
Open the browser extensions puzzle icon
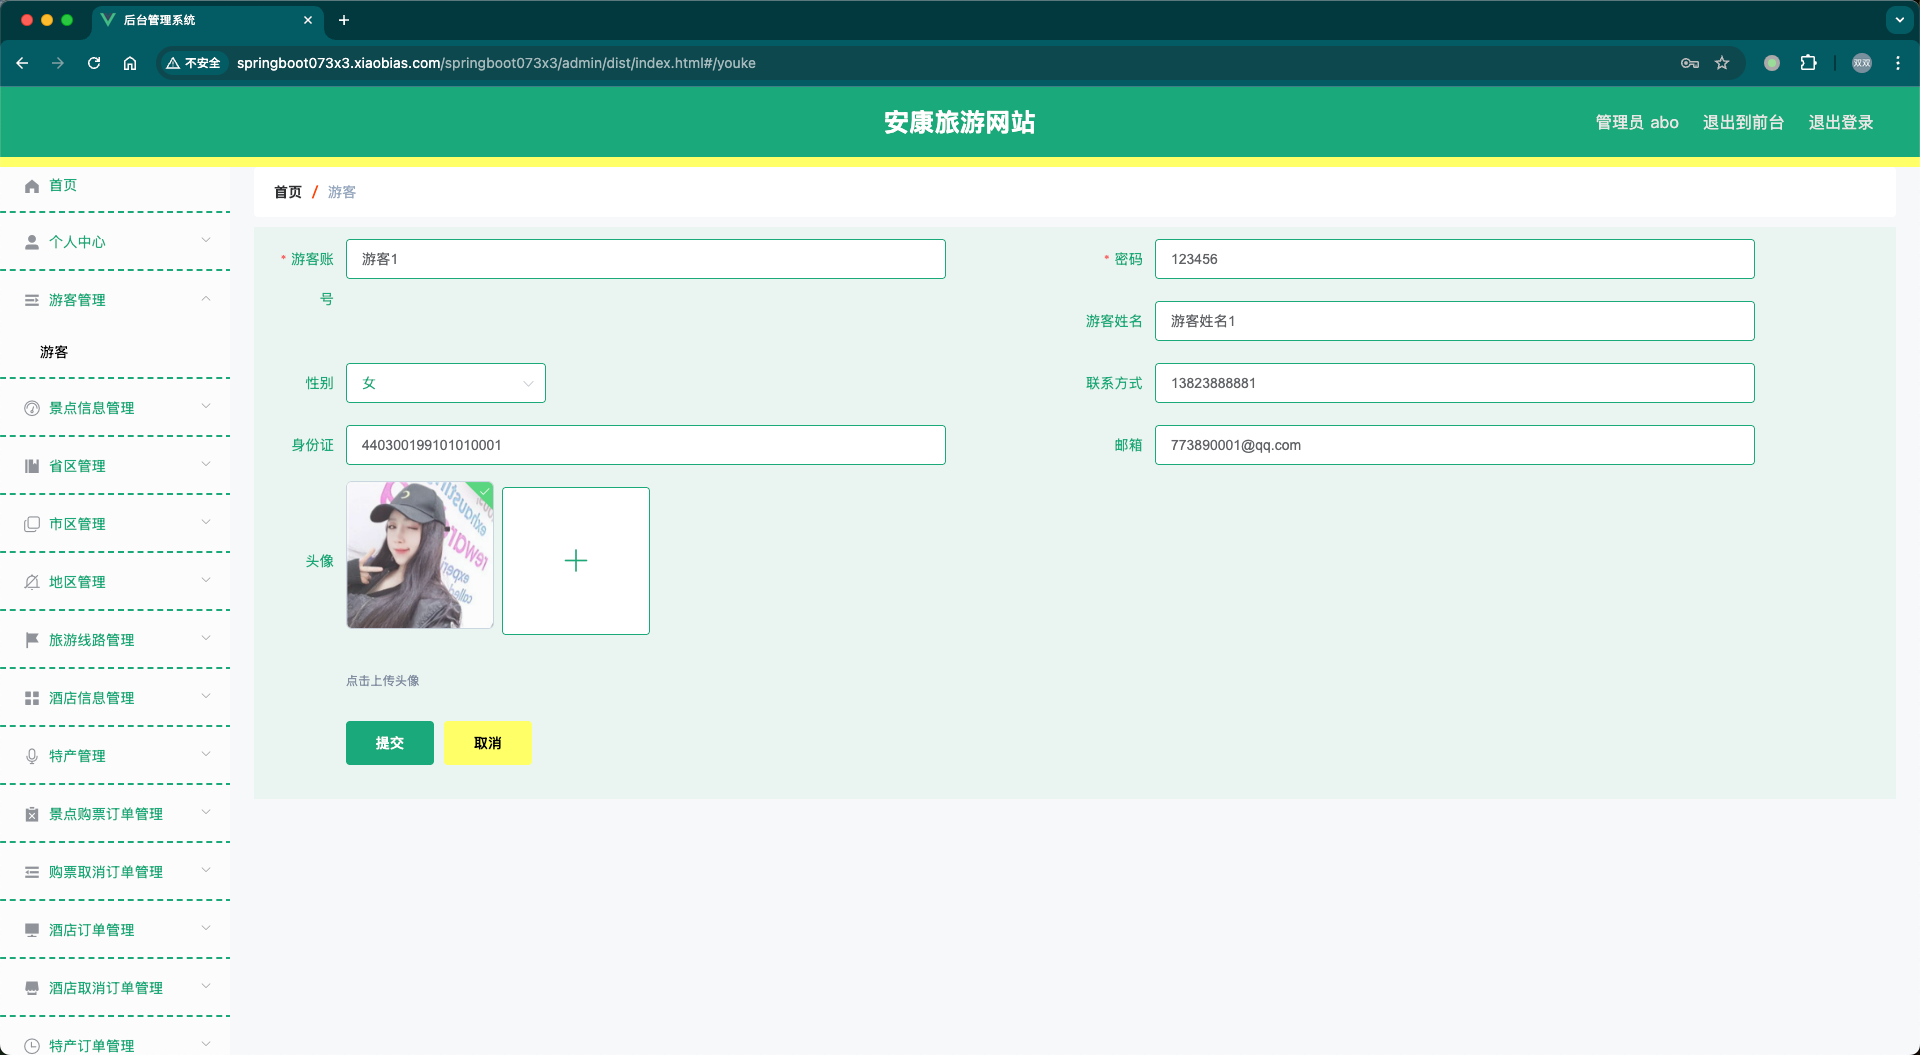pos(1808,63)
